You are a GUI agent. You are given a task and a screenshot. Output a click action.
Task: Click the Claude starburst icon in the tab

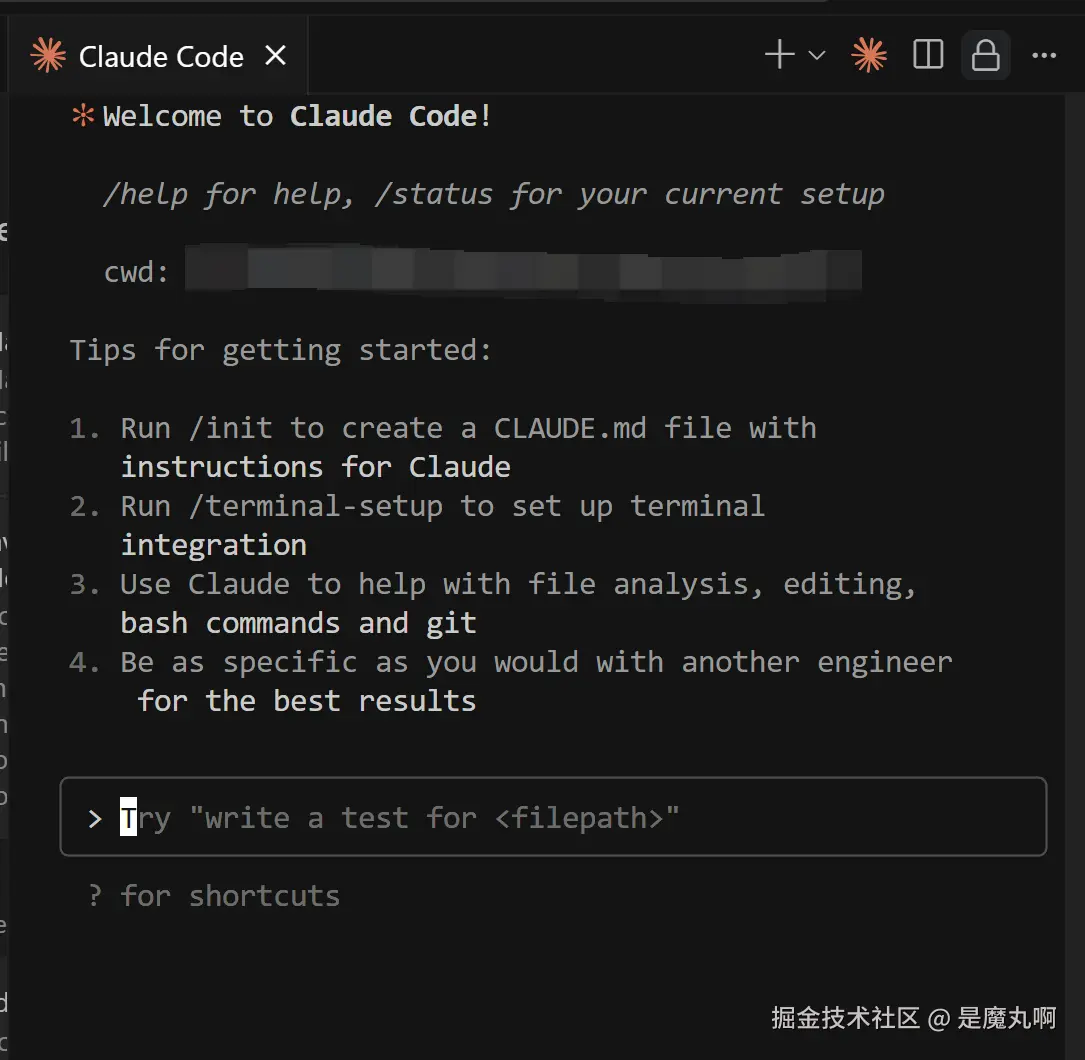(x=48, y=56)
